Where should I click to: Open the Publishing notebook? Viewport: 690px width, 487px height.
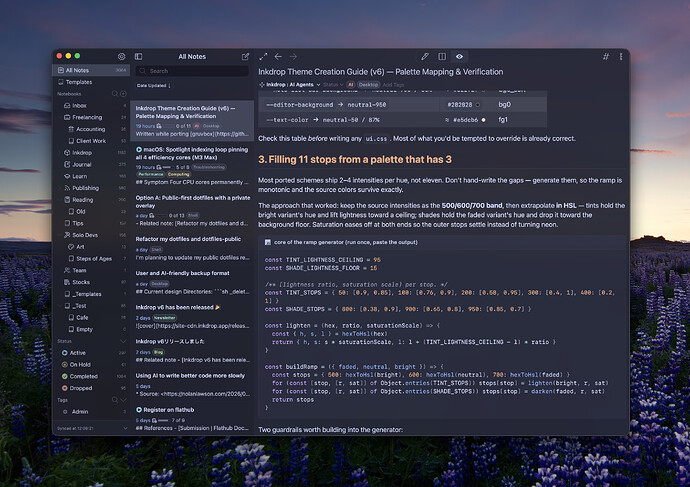pos(91,188)
